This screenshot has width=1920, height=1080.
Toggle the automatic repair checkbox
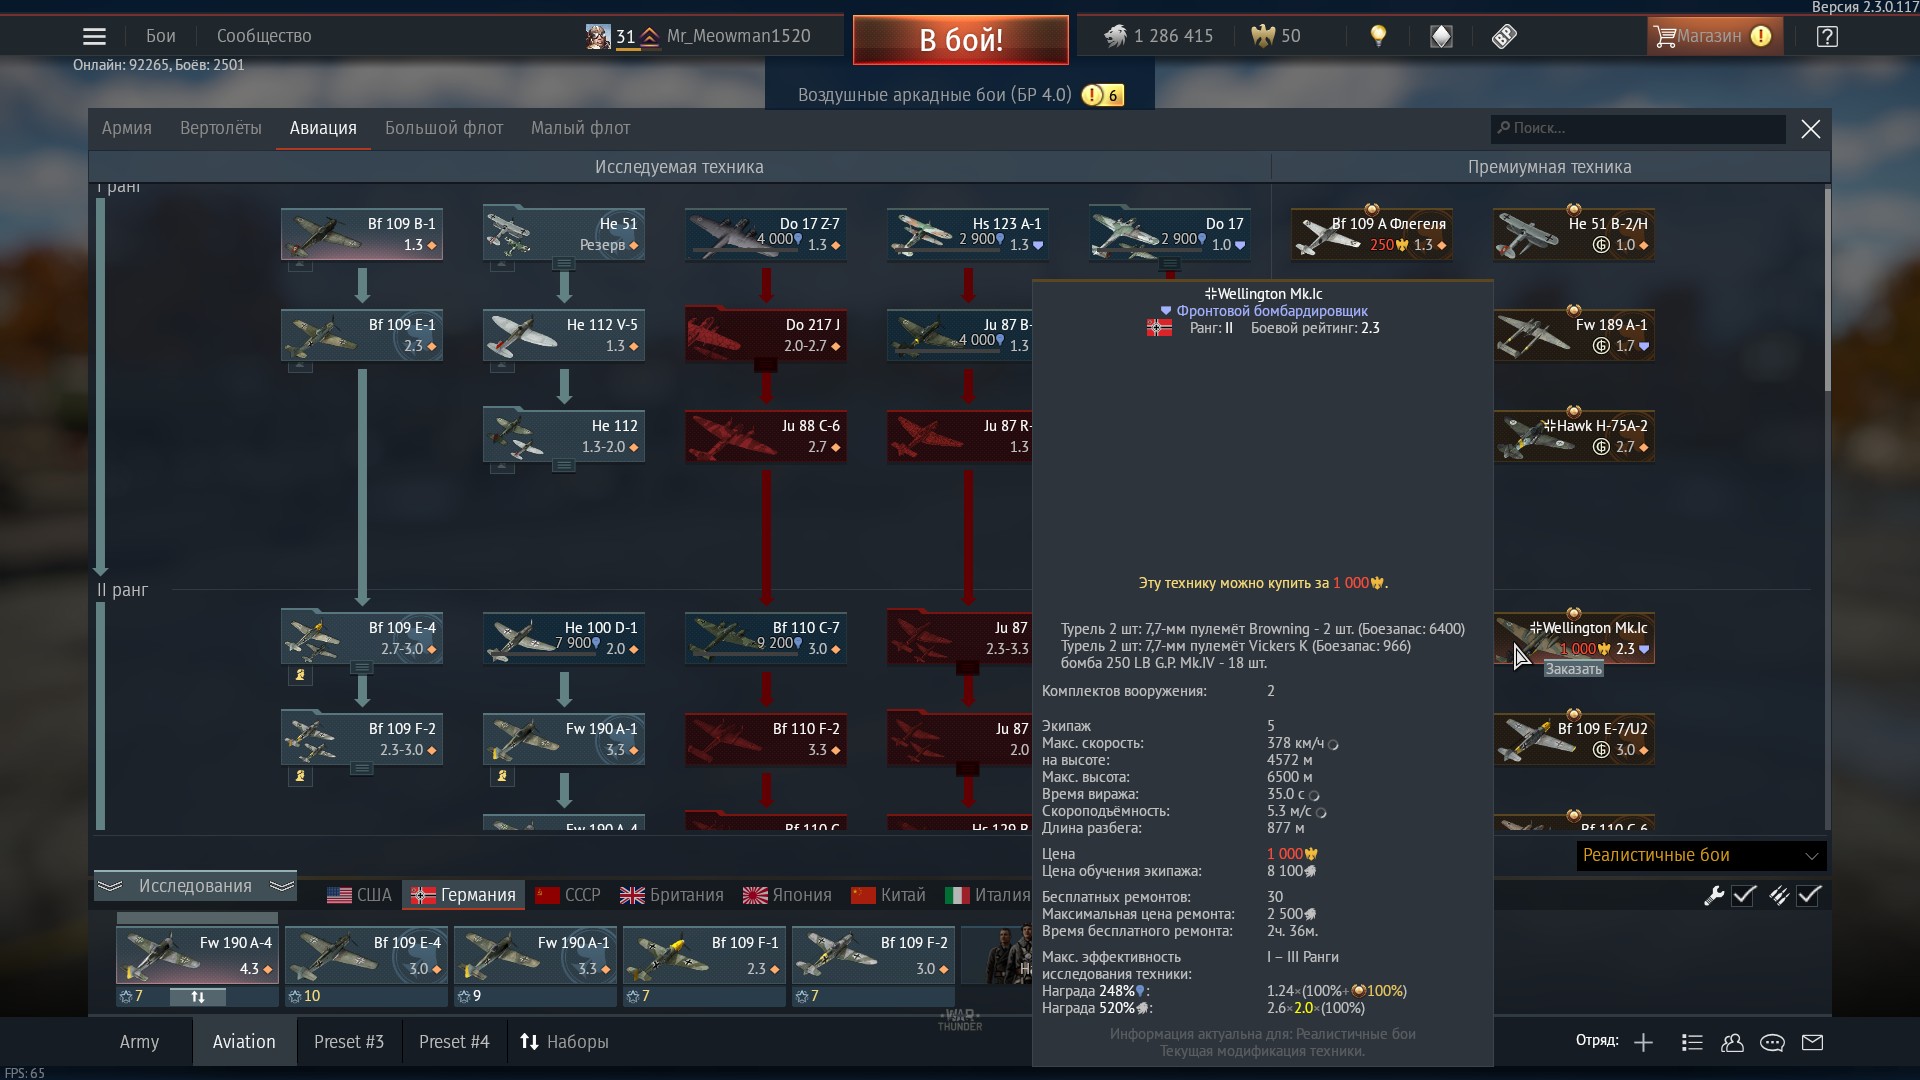tap(1744, 896)
